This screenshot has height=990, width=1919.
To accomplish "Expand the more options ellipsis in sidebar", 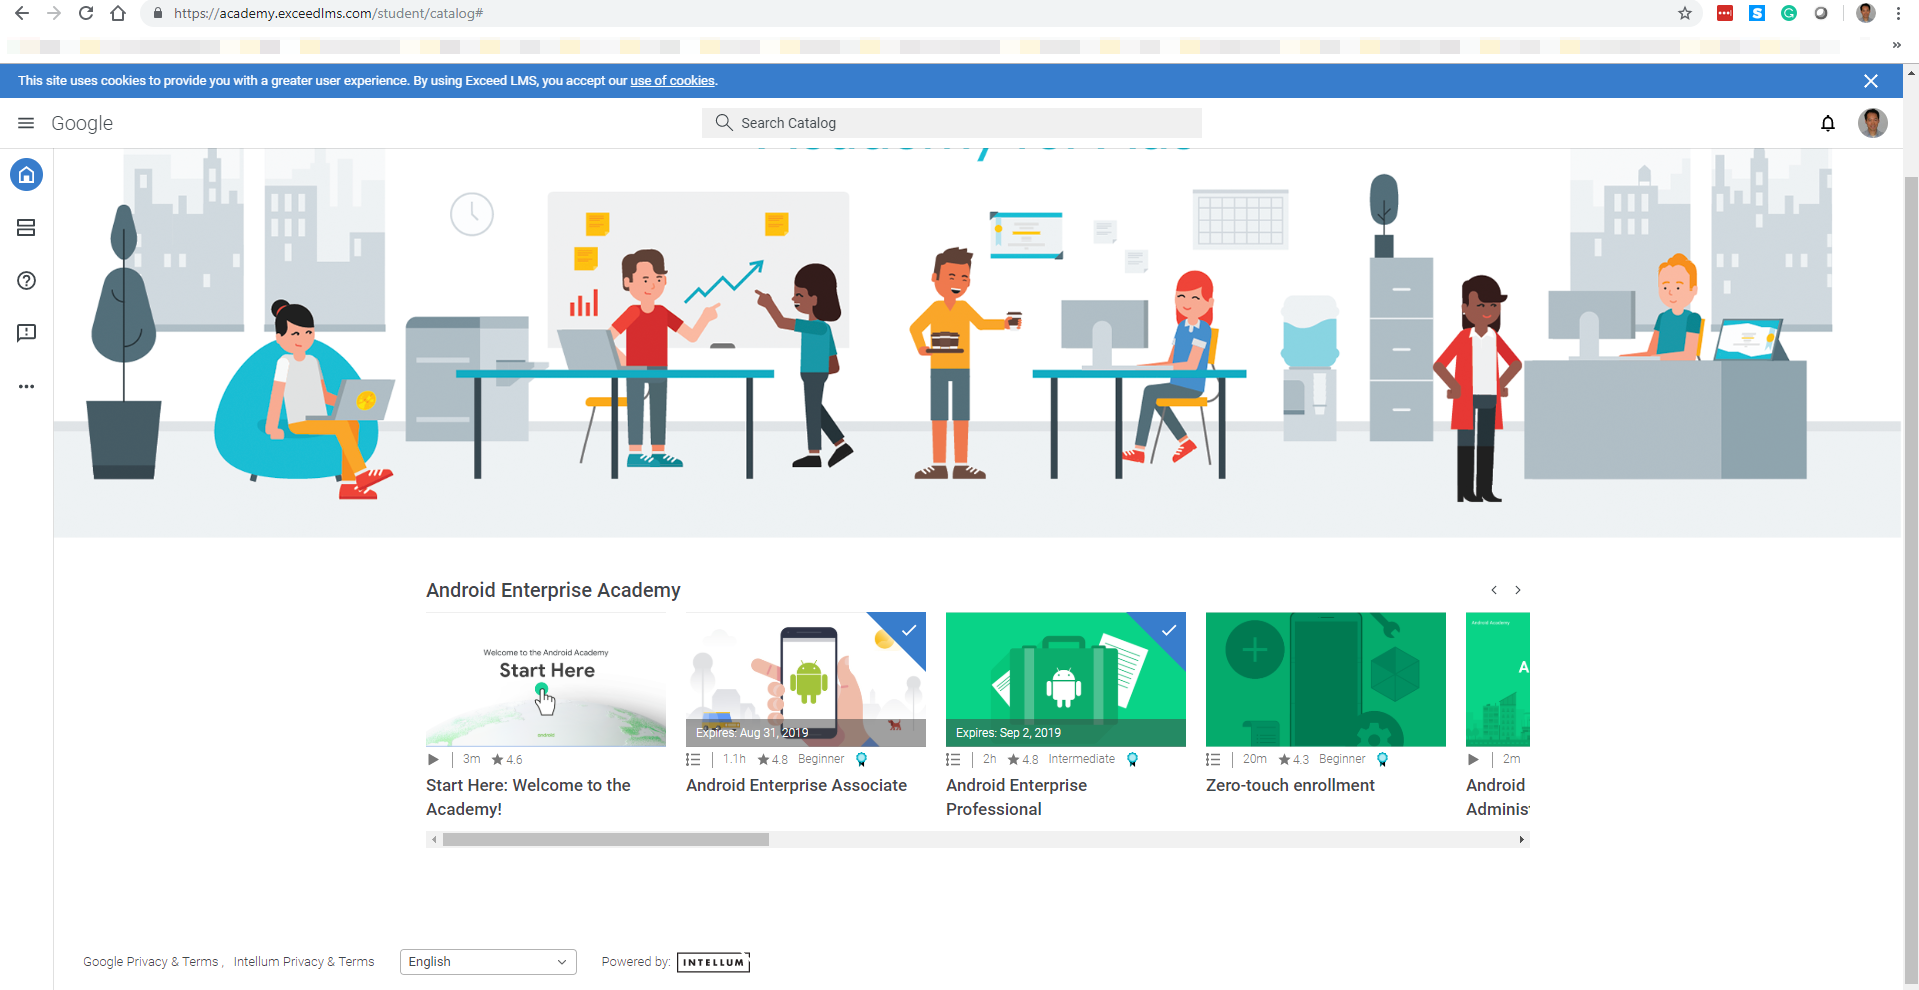I will [27, 386].
